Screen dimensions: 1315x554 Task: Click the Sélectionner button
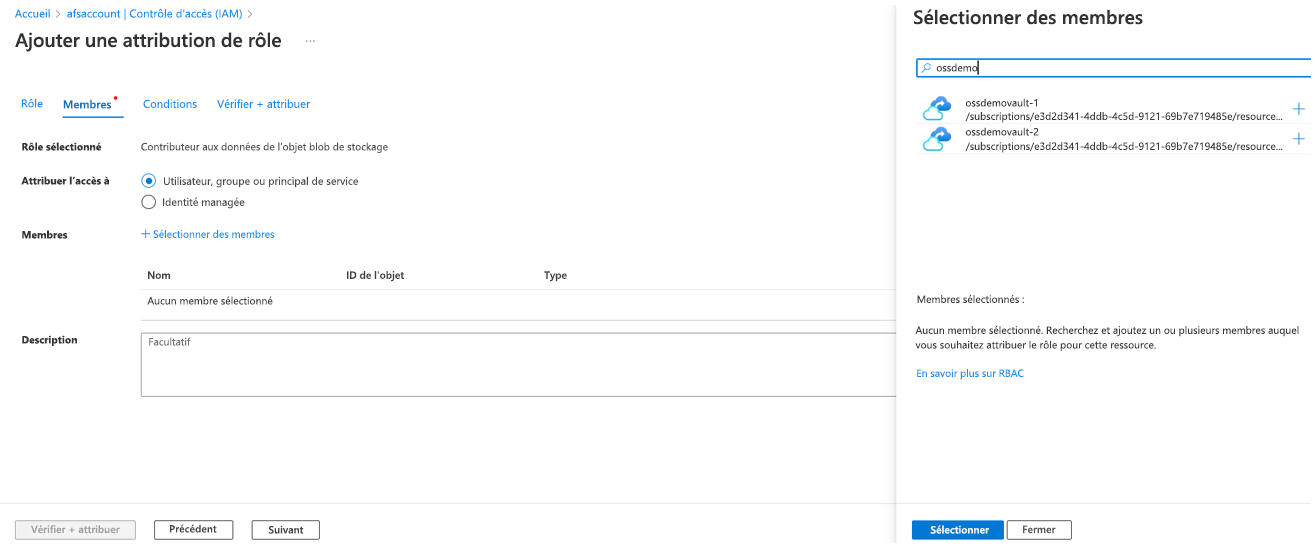[x=959, y=530]
